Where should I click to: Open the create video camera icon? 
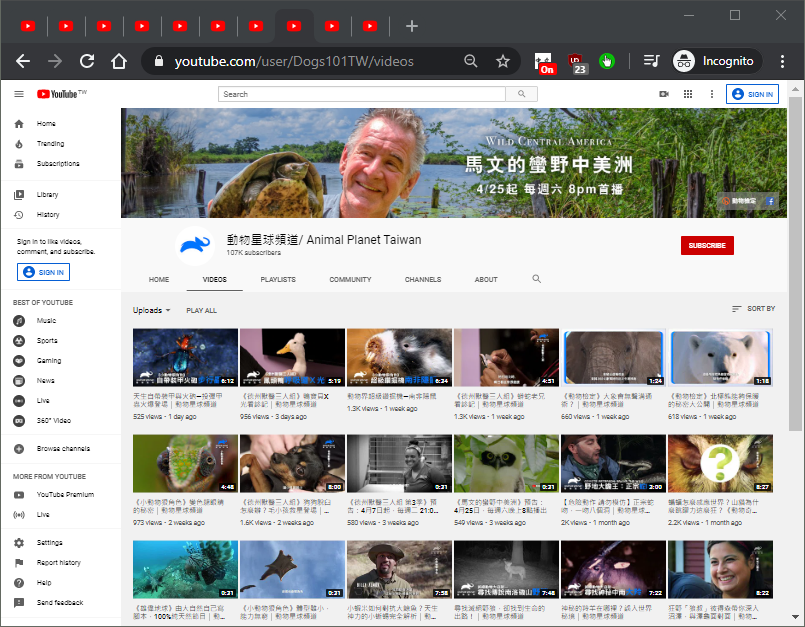click(x=664, y=94)
